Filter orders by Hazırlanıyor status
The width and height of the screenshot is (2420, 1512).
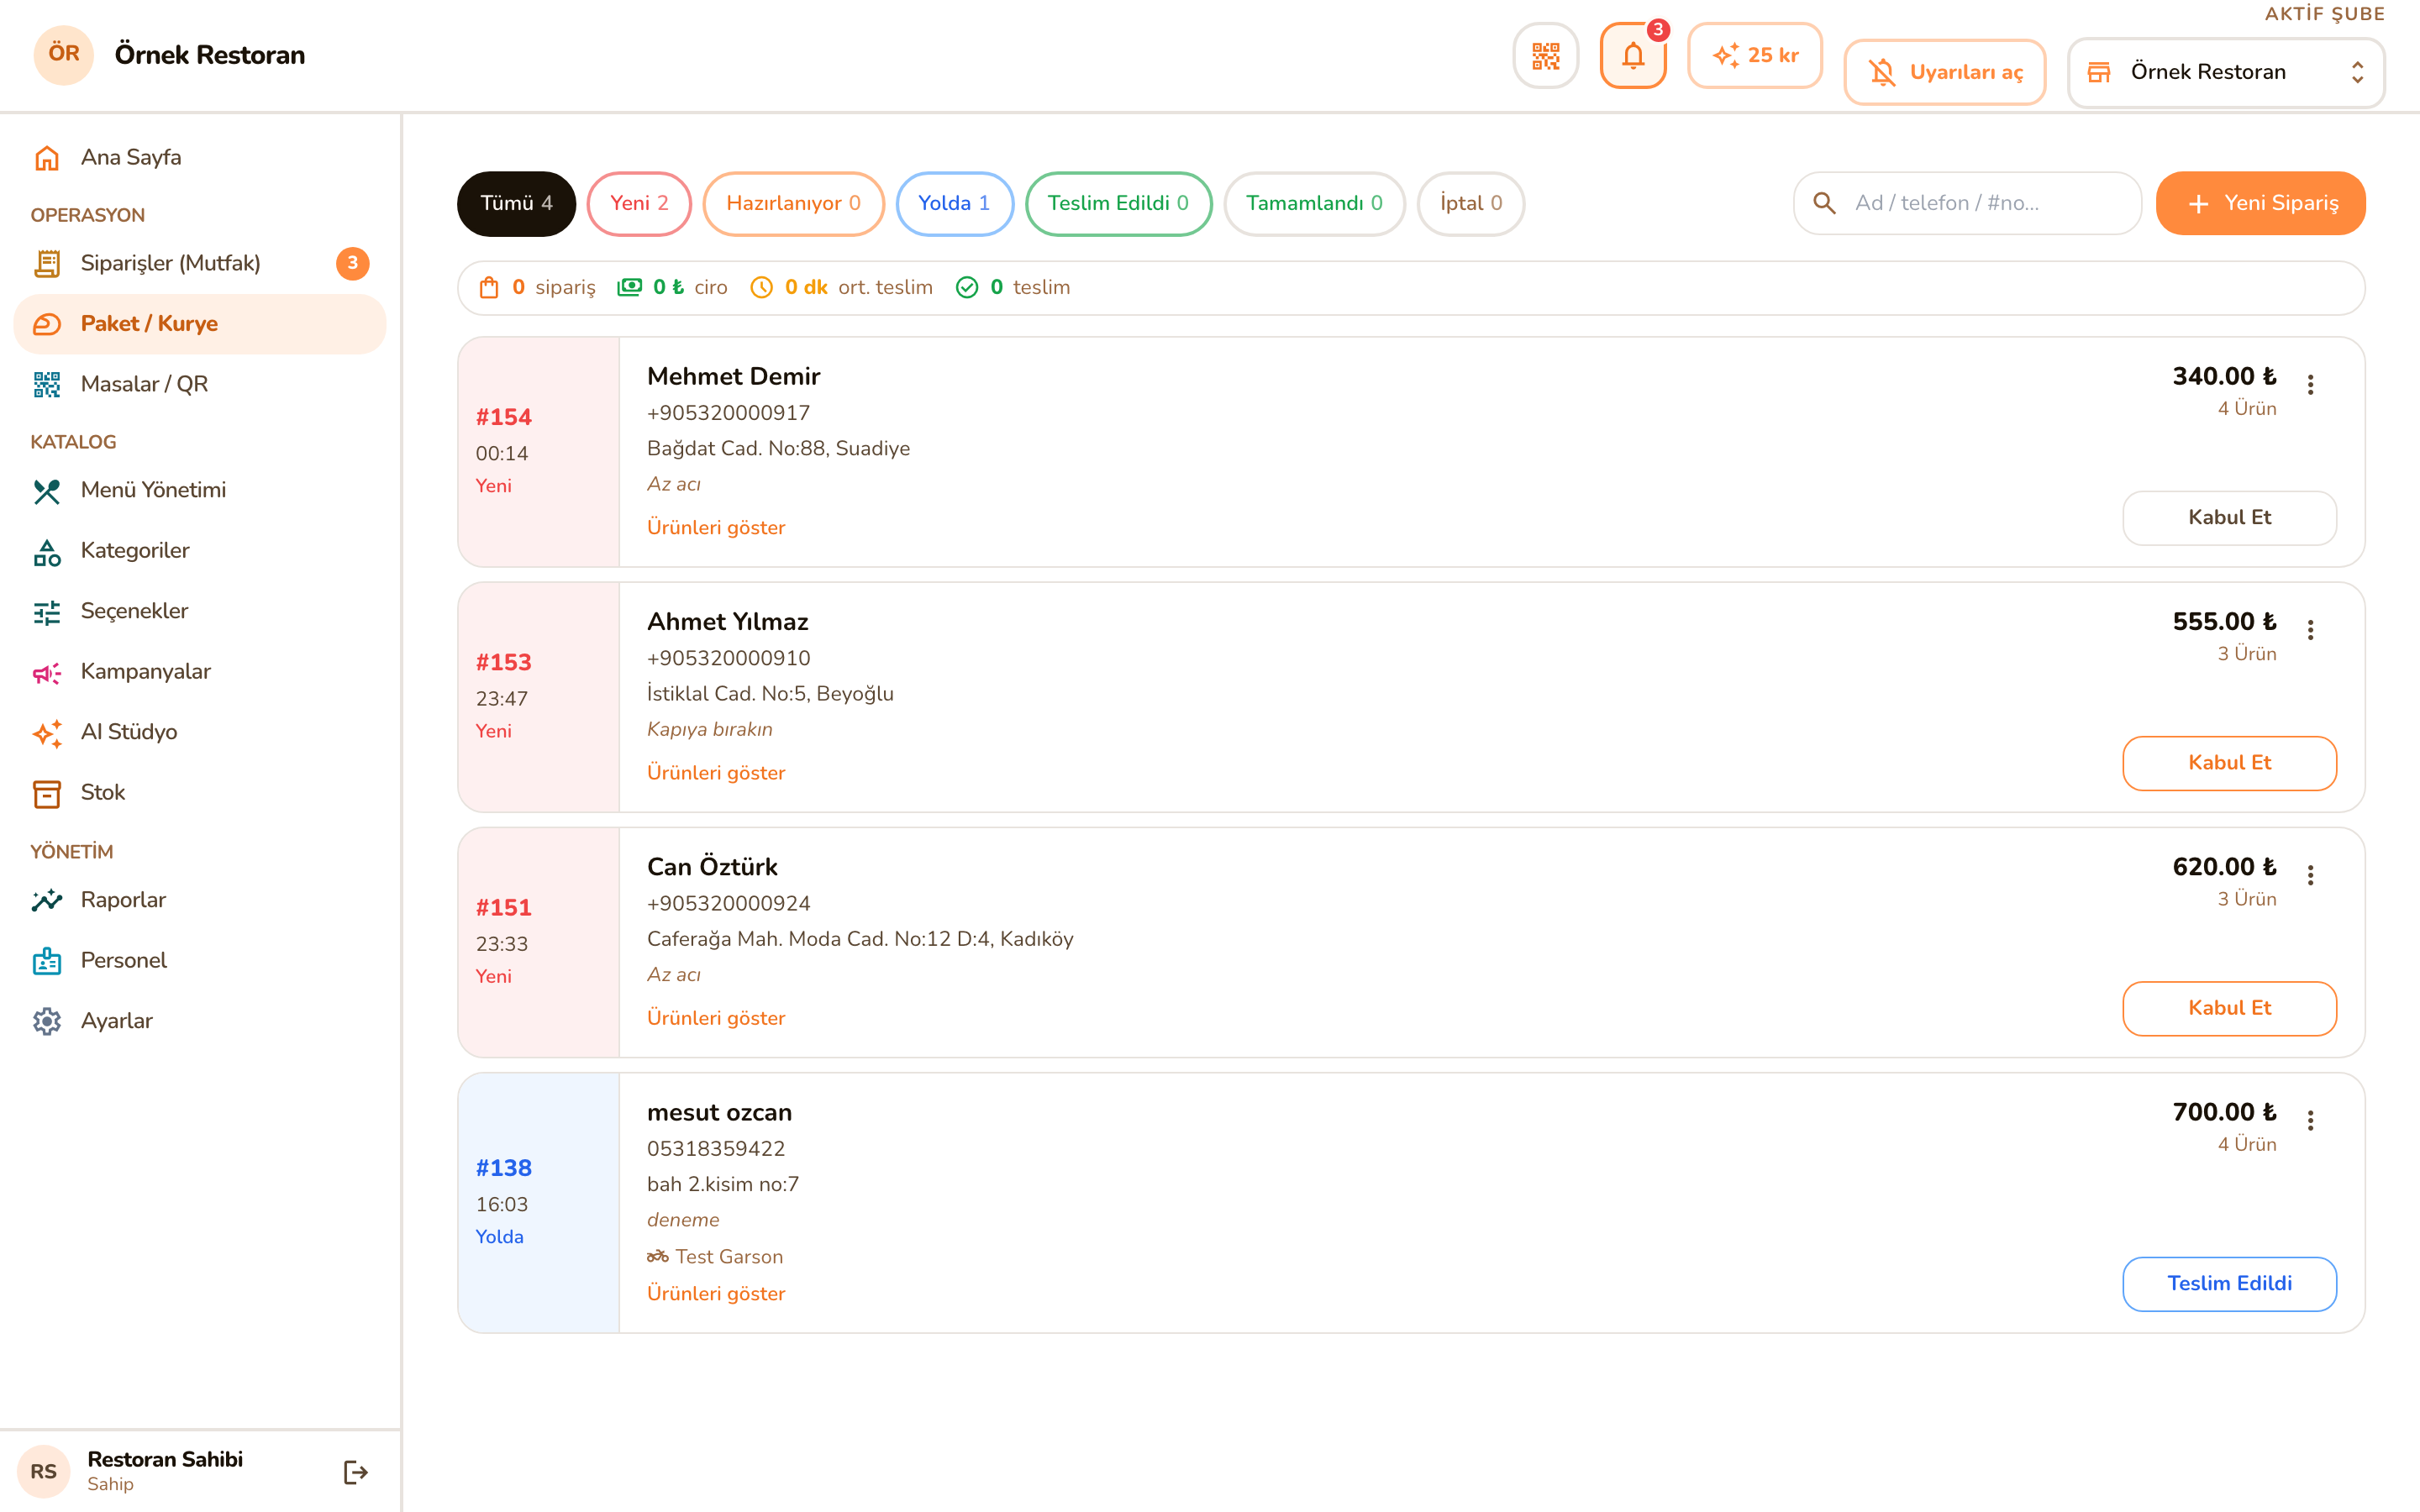[793, 203]
